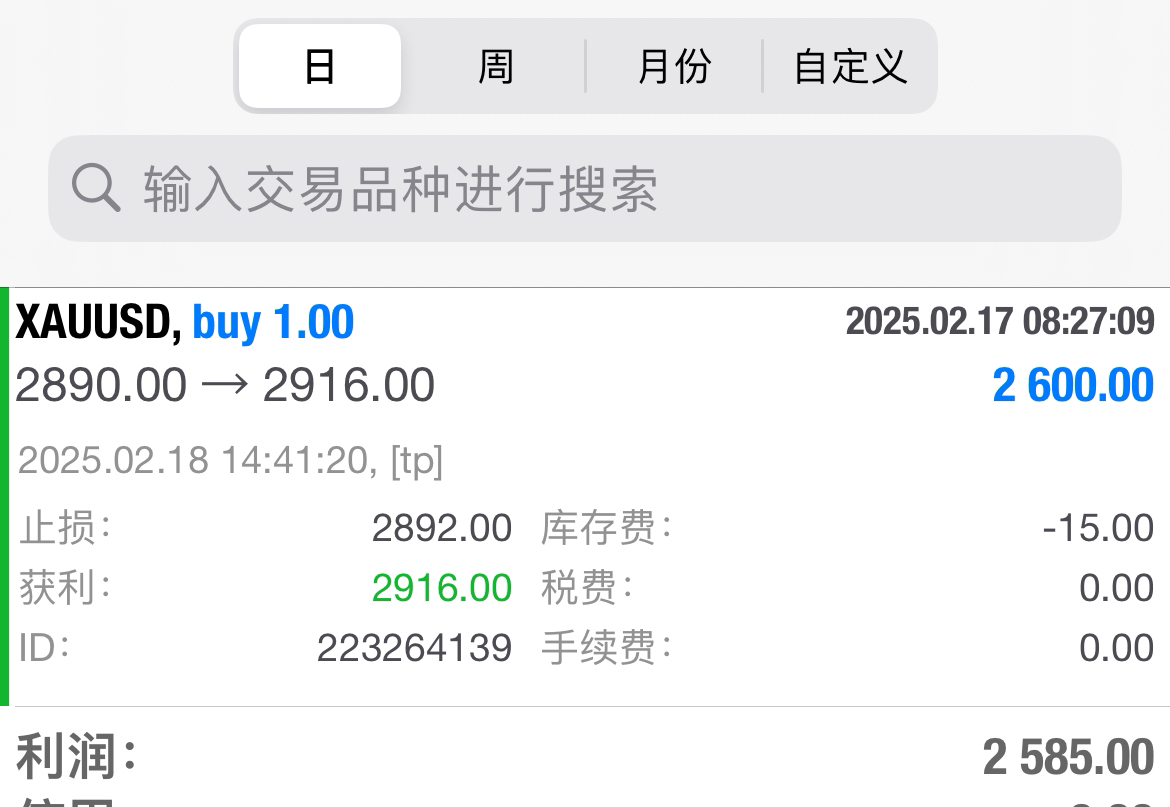Choose the 自定义 custom period tab
The height and width of the screenshot is (807, 1170).
tap(850, 67)
